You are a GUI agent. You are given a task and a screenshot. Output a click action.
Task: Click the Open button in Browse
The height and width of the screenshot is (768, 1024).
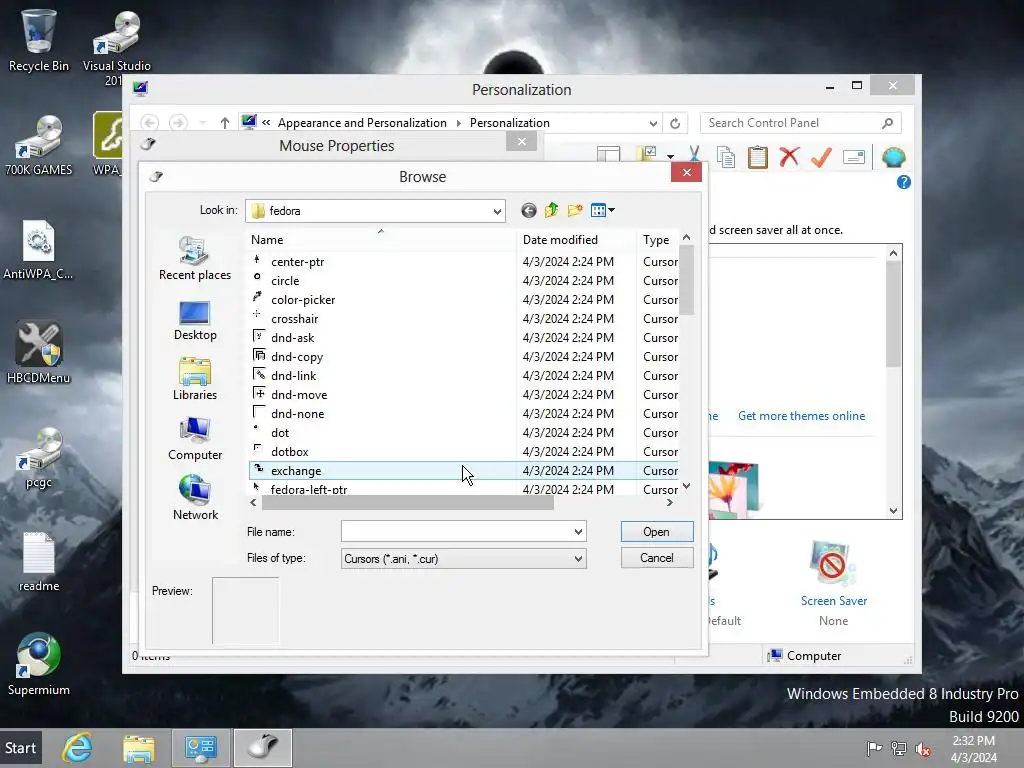point(657,532)
